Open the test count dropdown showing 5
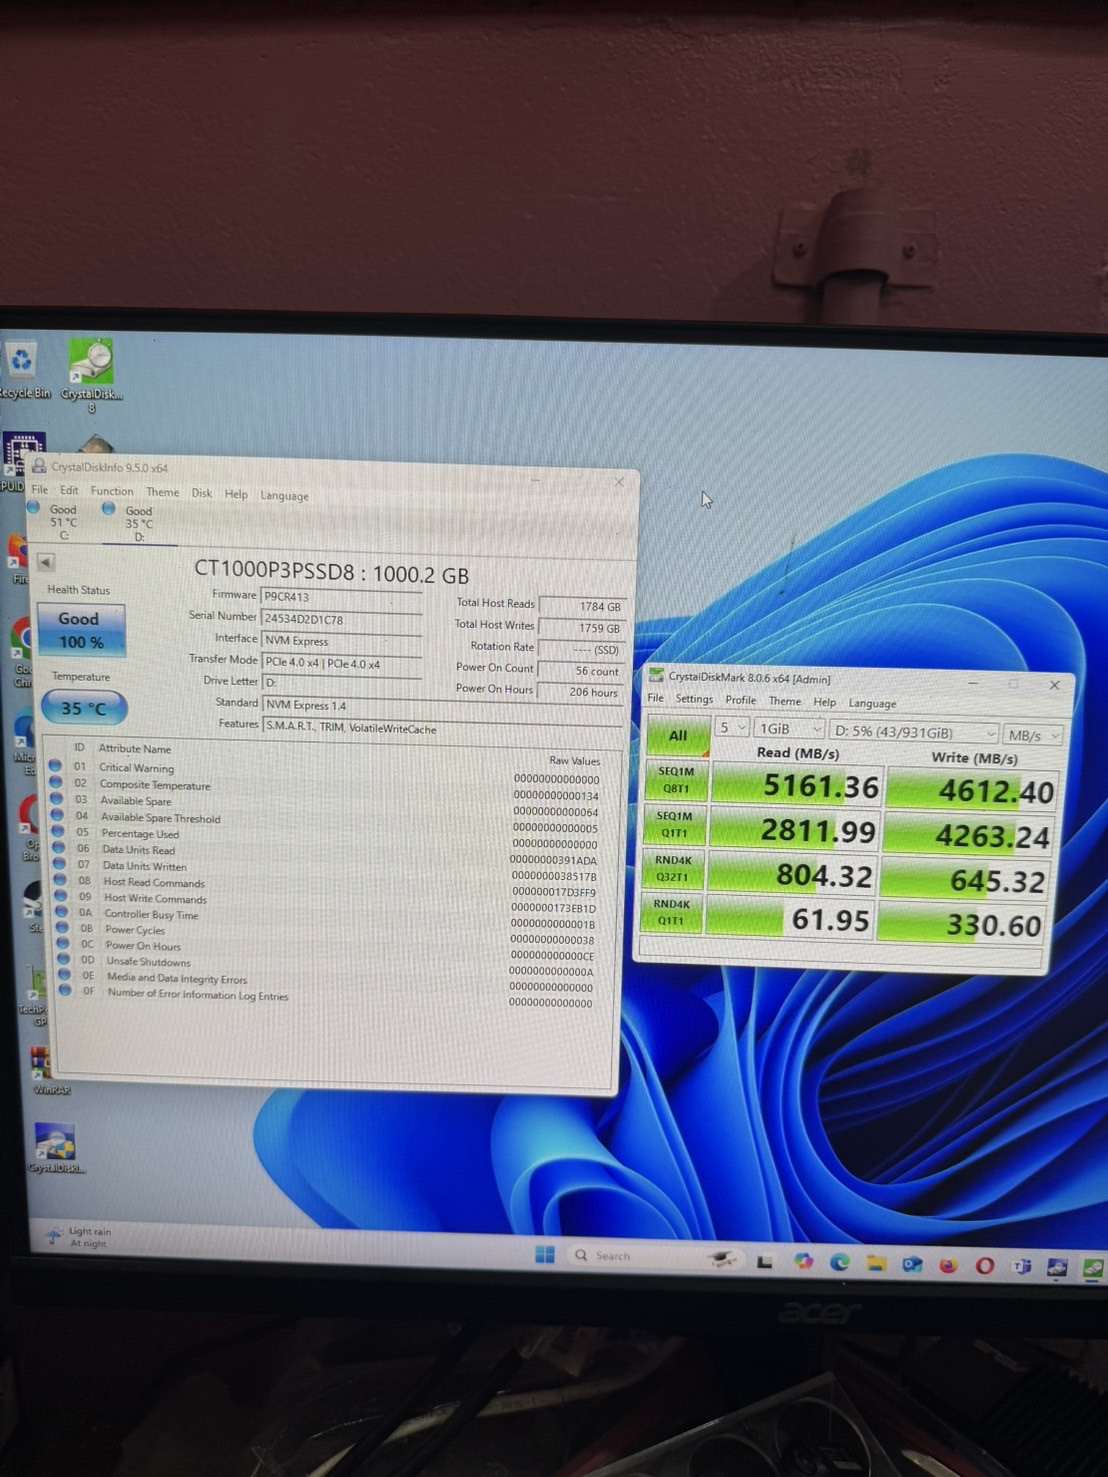1108x1477 pixels. click(x=732, y=728)
